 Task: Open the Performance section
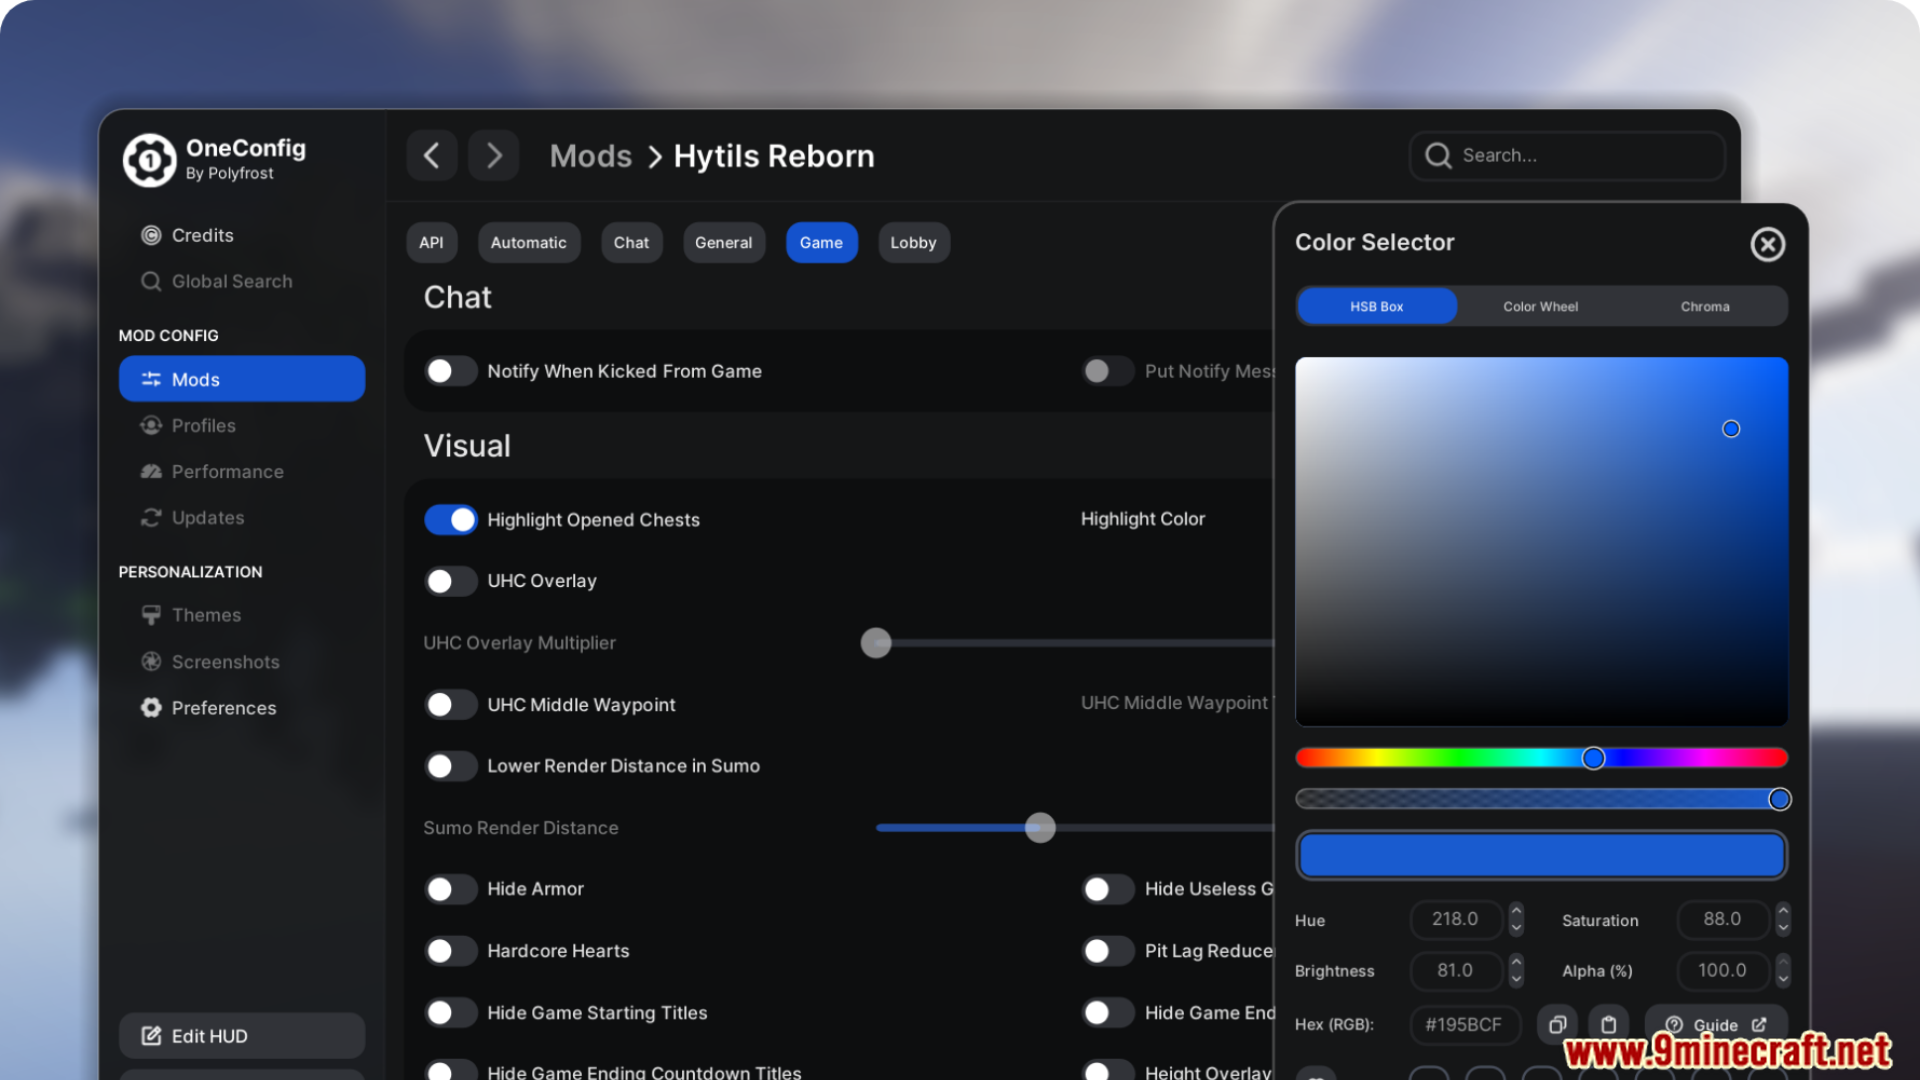pos(212,471)
